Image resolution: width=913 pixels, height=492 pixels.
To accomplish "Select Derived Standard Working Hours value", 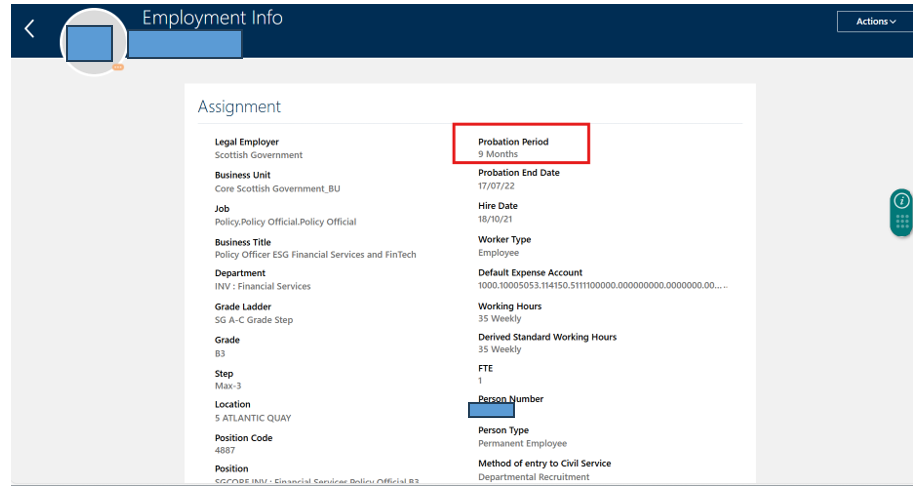I will 500,349.
